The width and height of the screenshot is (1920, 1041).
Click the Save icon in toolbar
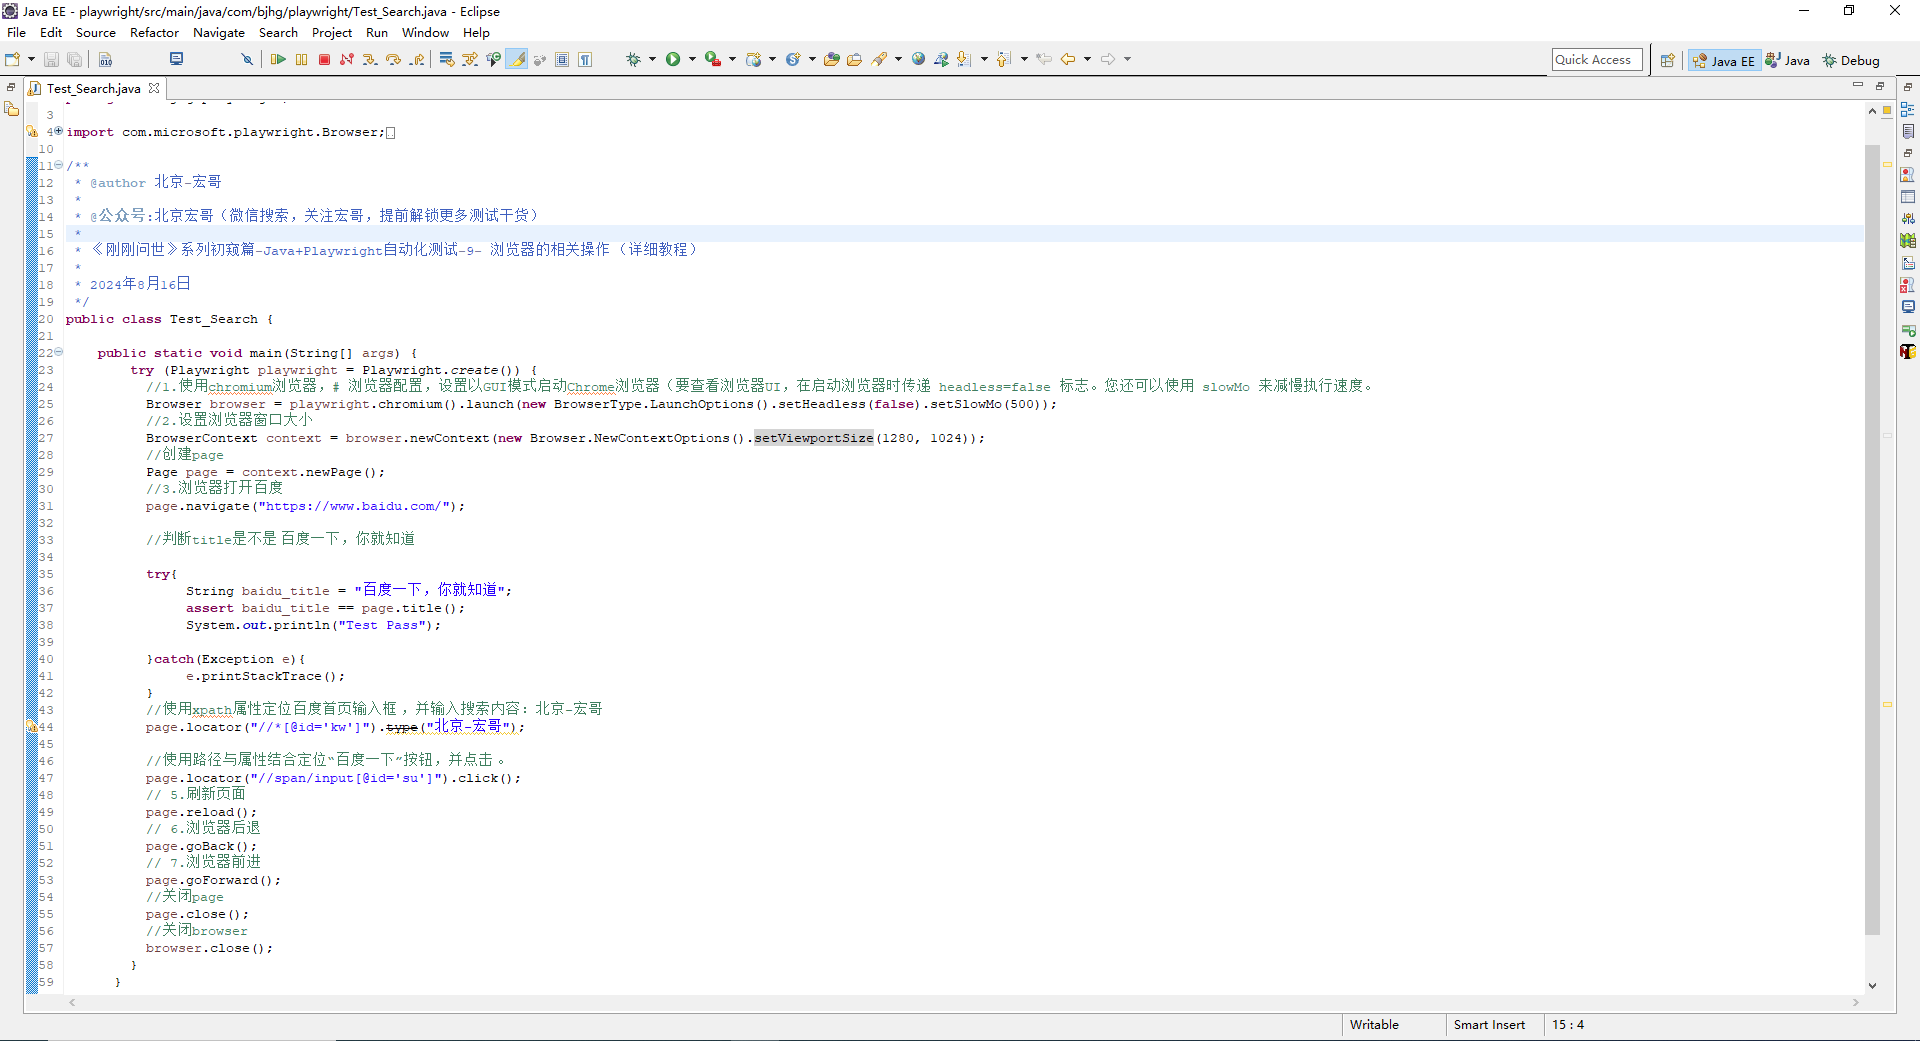pos(51,60)
